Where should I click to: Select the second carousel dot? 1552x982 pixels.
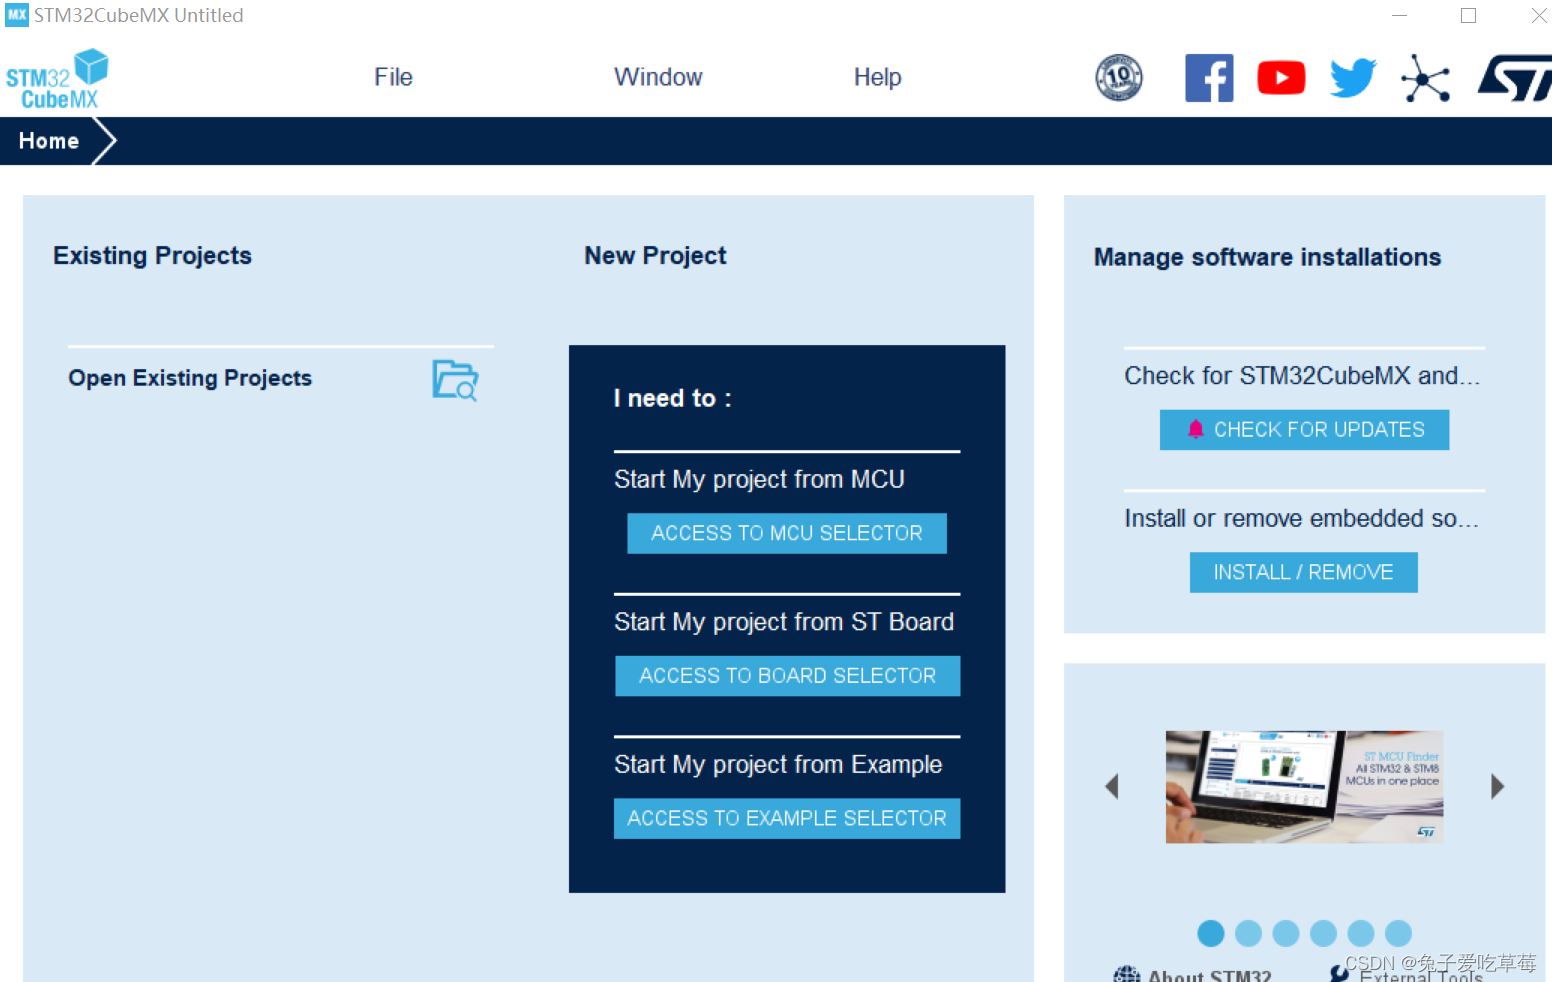pyautogui.click(x=1248, y=933)
